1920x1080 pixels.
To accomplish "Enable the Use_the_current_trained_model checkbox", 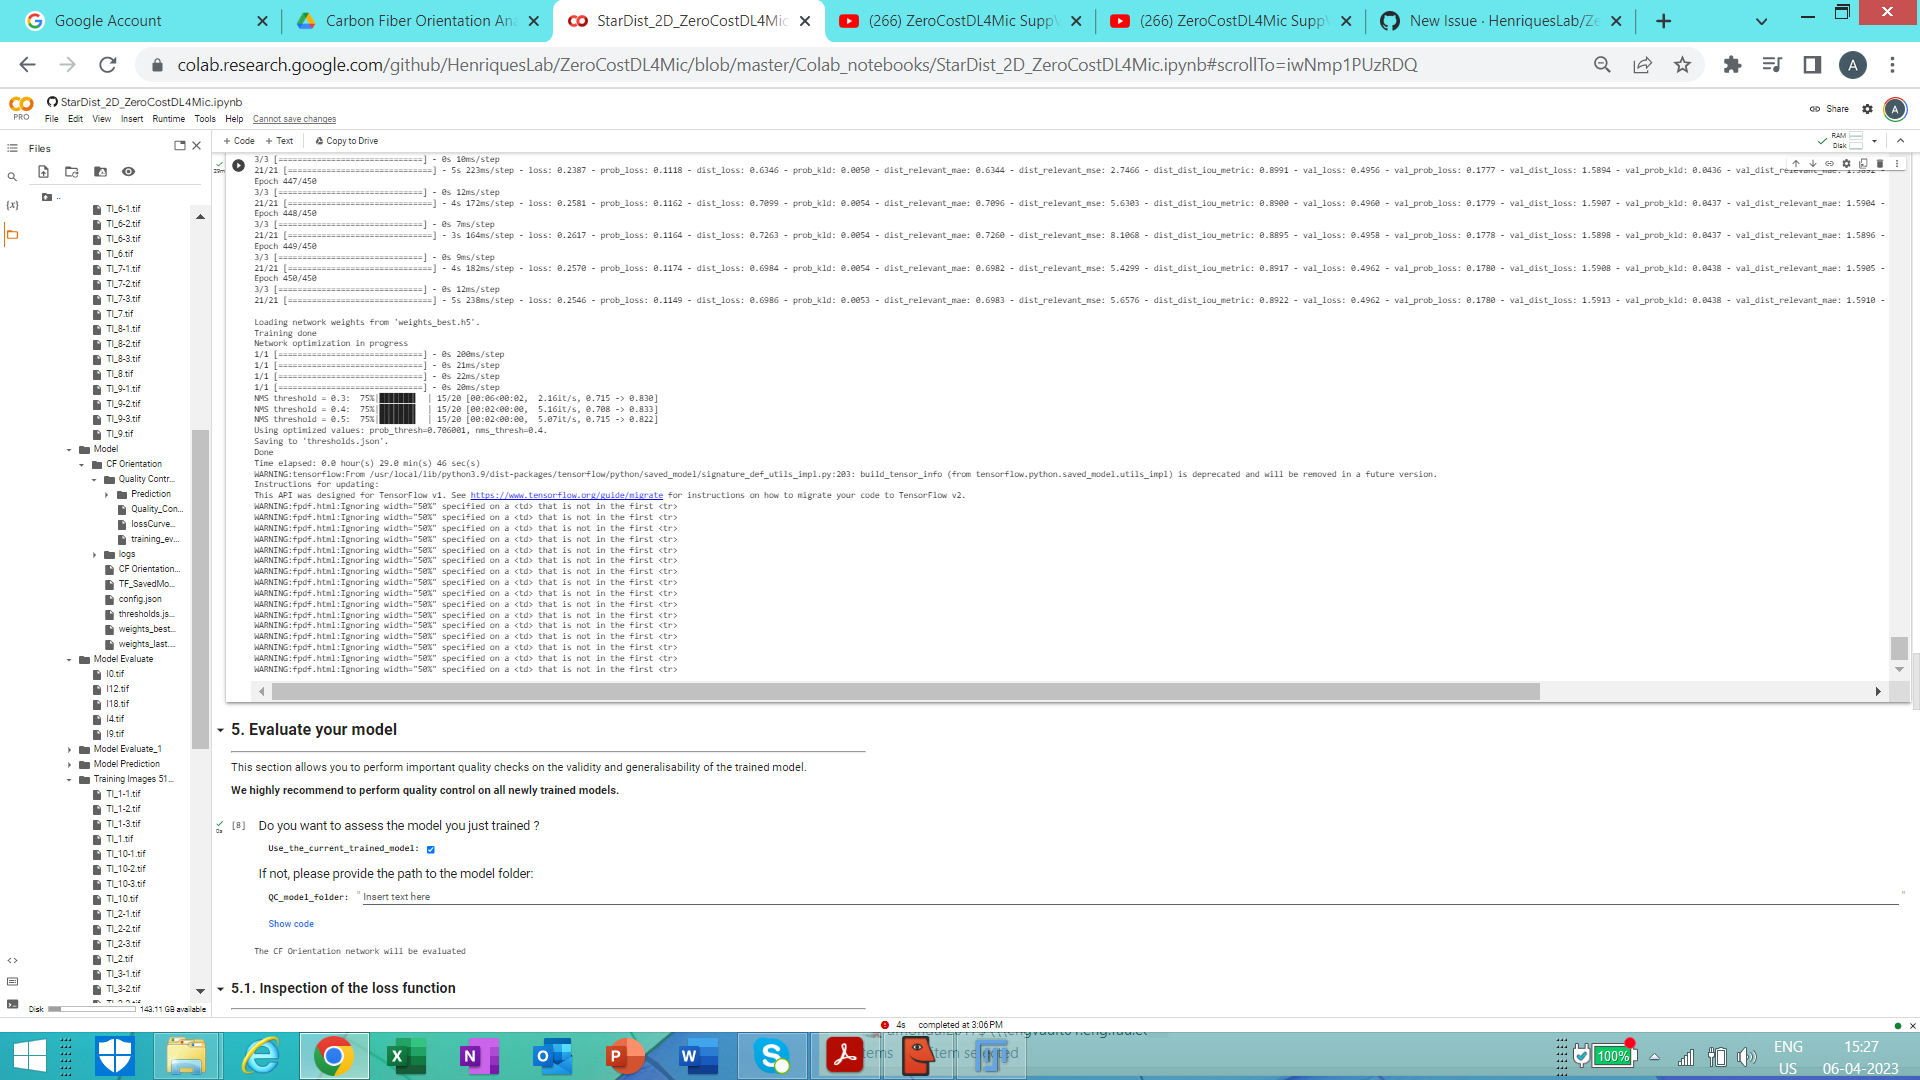I will (430, 849).
